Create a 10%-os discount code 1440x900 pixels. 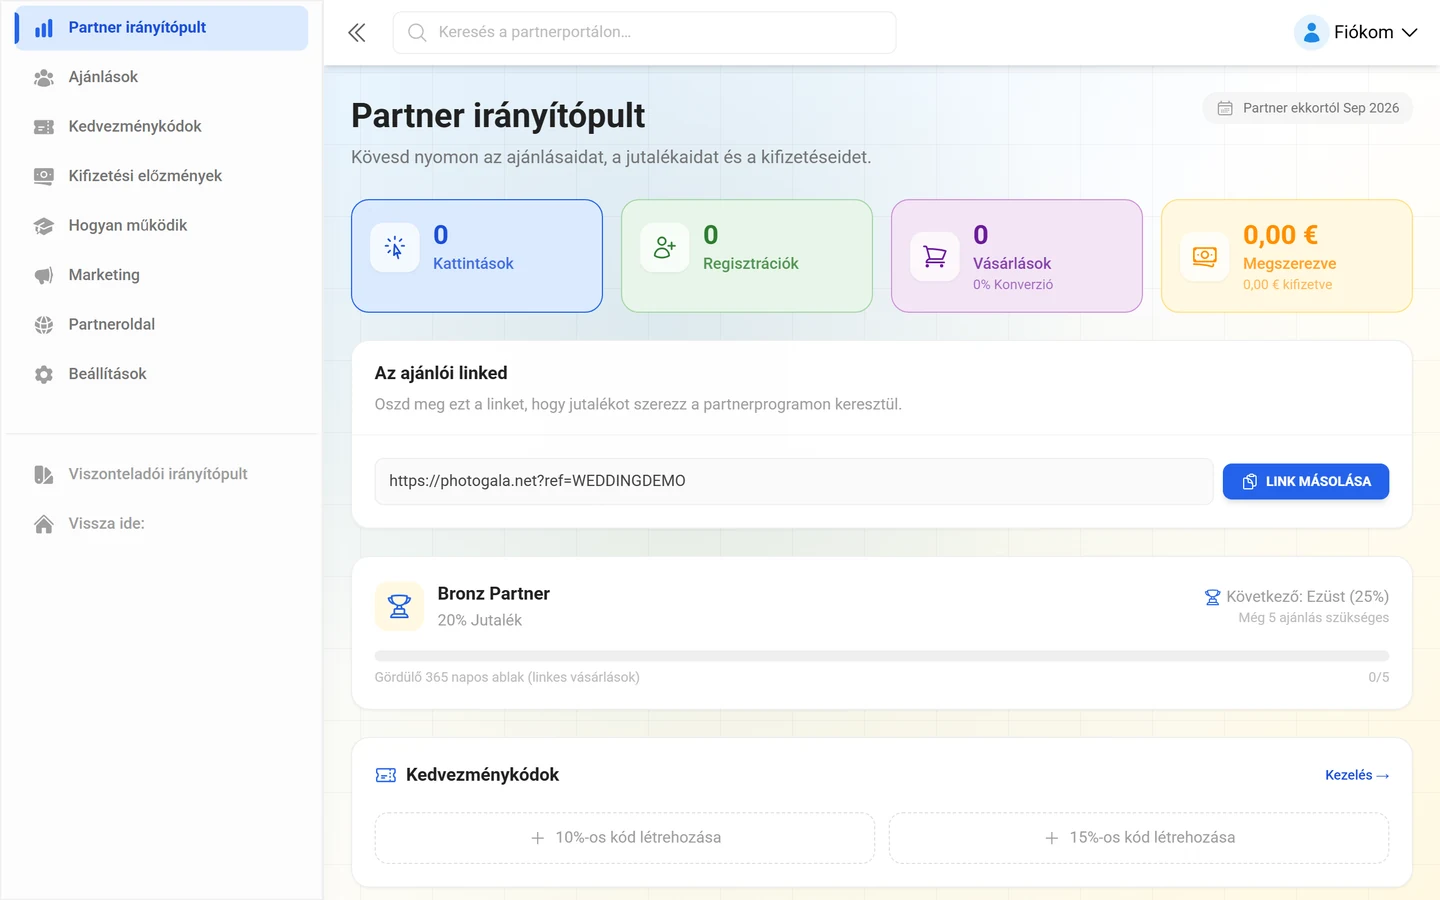[x=625, y=838]
